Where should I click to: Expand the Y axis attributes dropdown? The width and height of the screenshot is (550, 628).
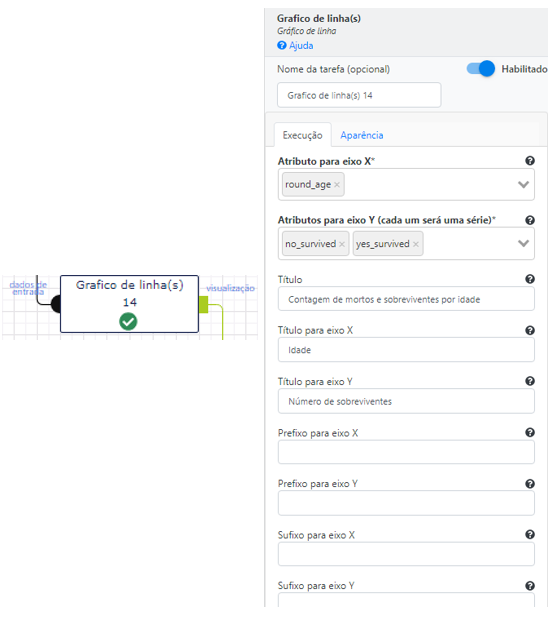(x=523, y=243)
